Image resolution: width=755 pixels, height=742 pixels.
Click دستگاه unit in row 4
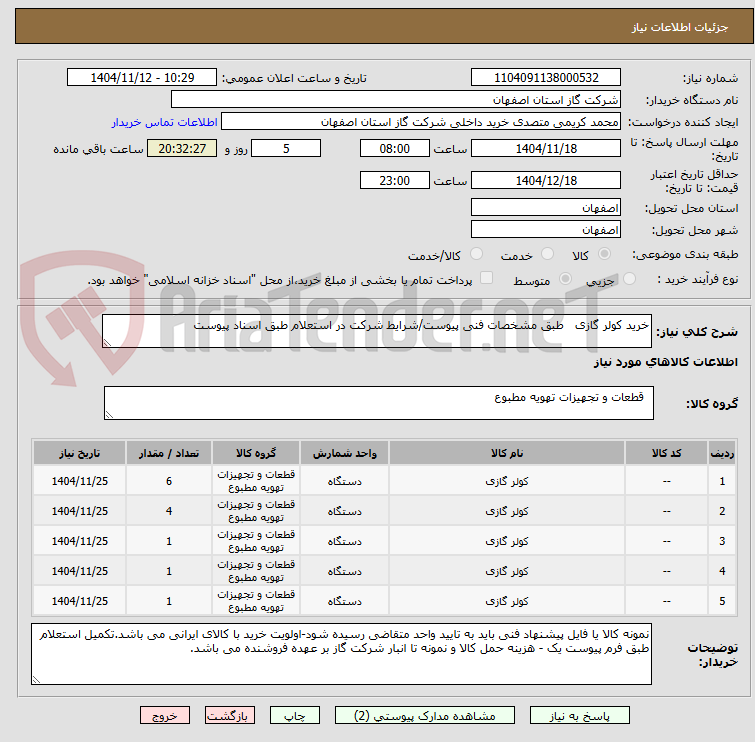tap(344, 571)
